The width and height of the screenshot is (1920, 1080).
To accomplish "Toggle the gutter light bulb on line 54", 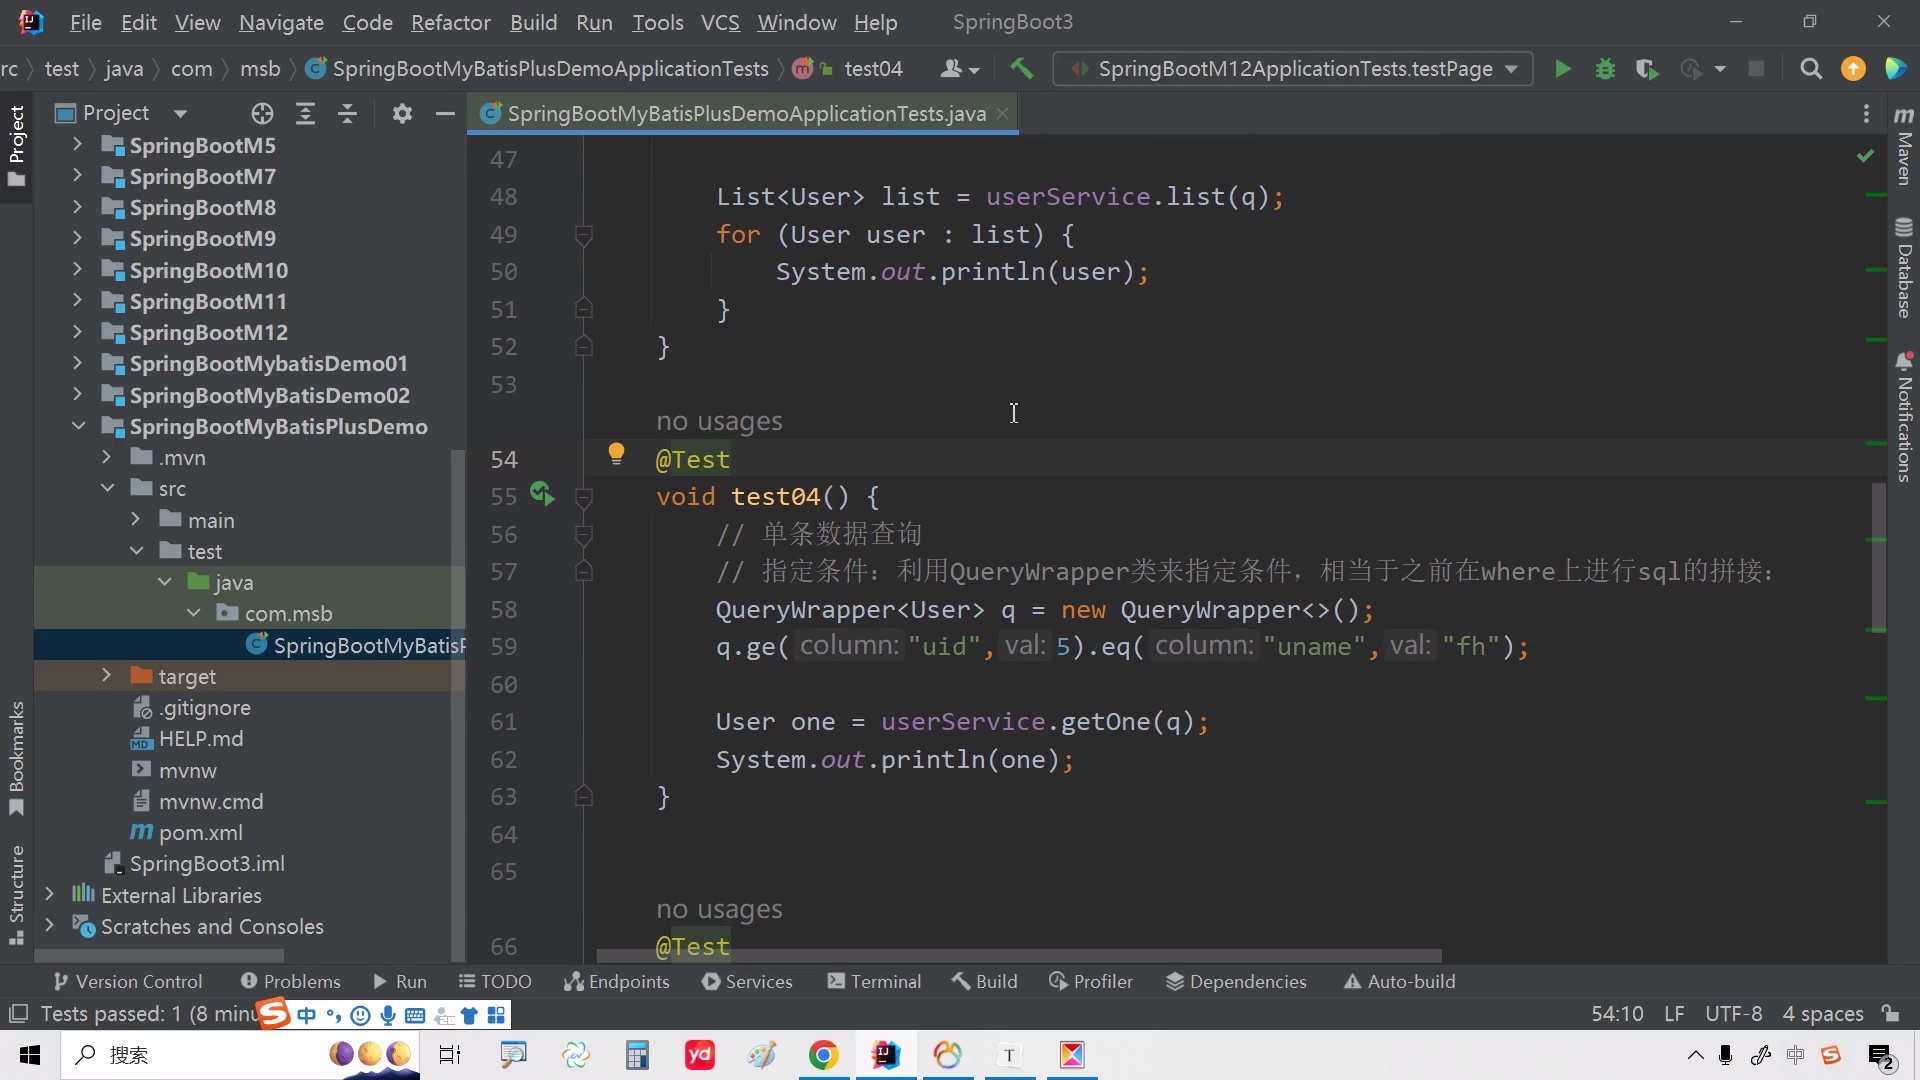I will tap(617, 453).
